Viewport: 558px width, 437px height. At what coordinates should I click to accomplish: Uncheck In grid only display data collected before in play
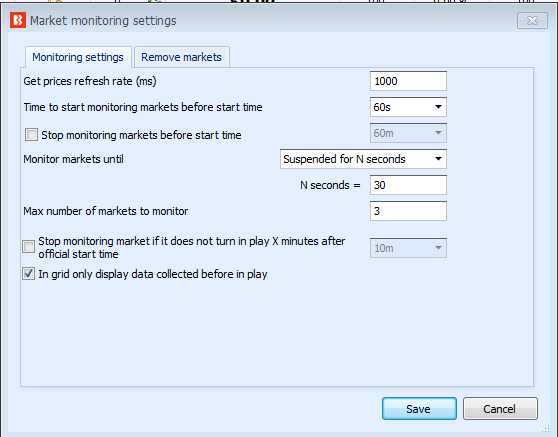click(28, 274)
